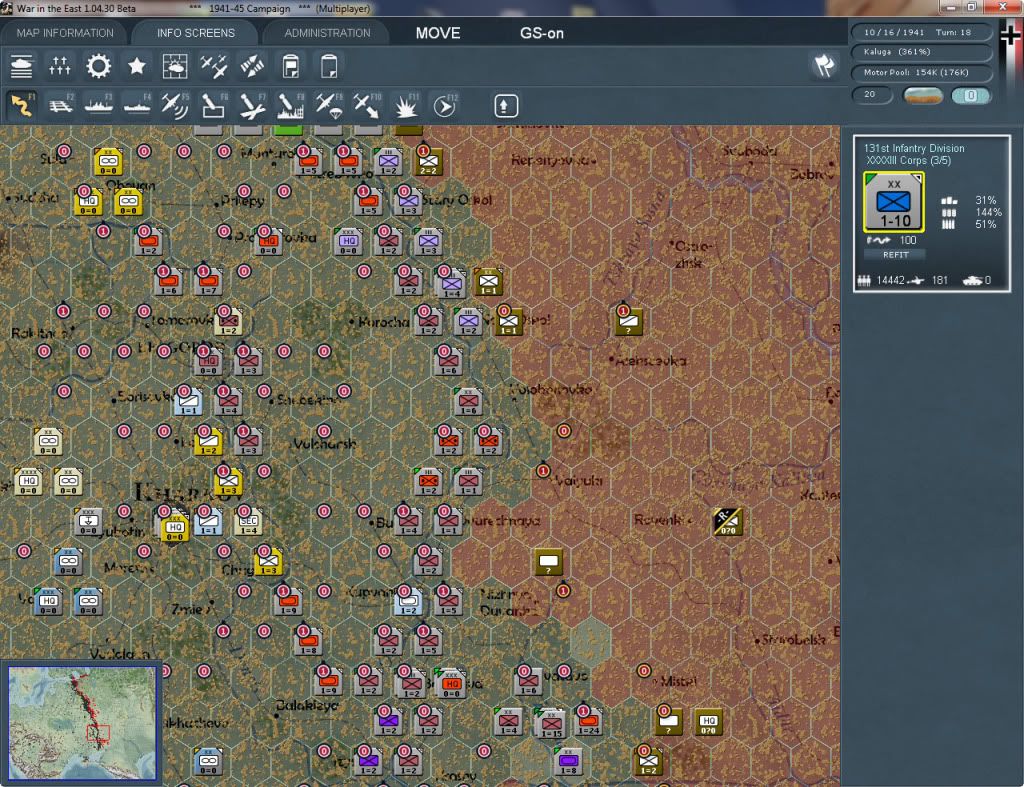The height and width of the screenshot is (787, 1024).
Task: Open the ADMINISTRATION tab
Action: click(x=327, y=33)
